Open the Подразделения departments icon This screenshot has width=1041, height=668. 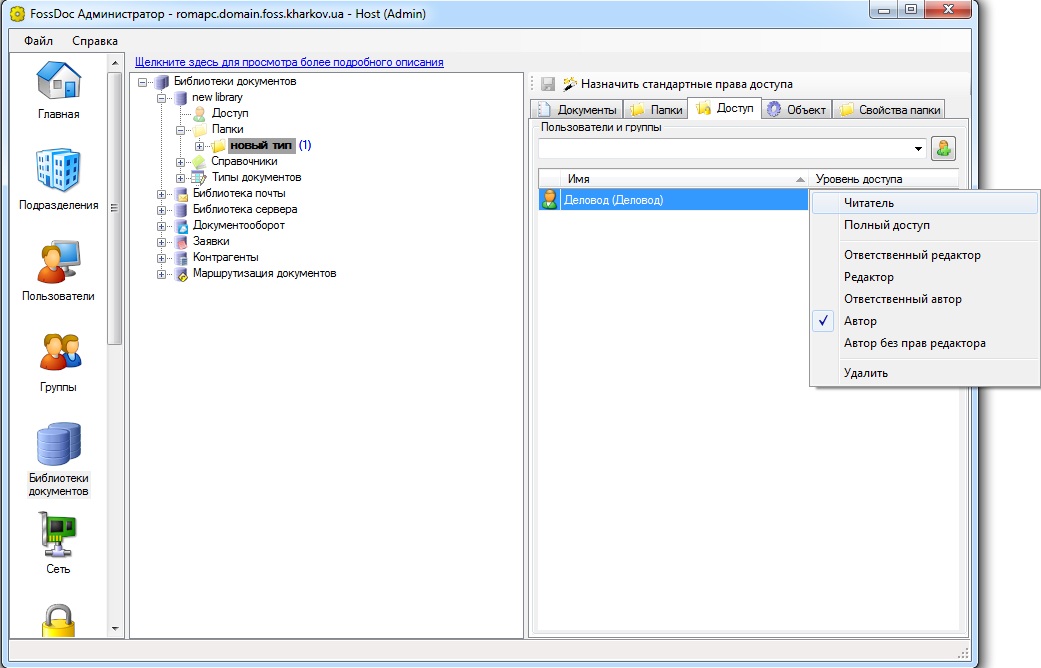[59, 173]
